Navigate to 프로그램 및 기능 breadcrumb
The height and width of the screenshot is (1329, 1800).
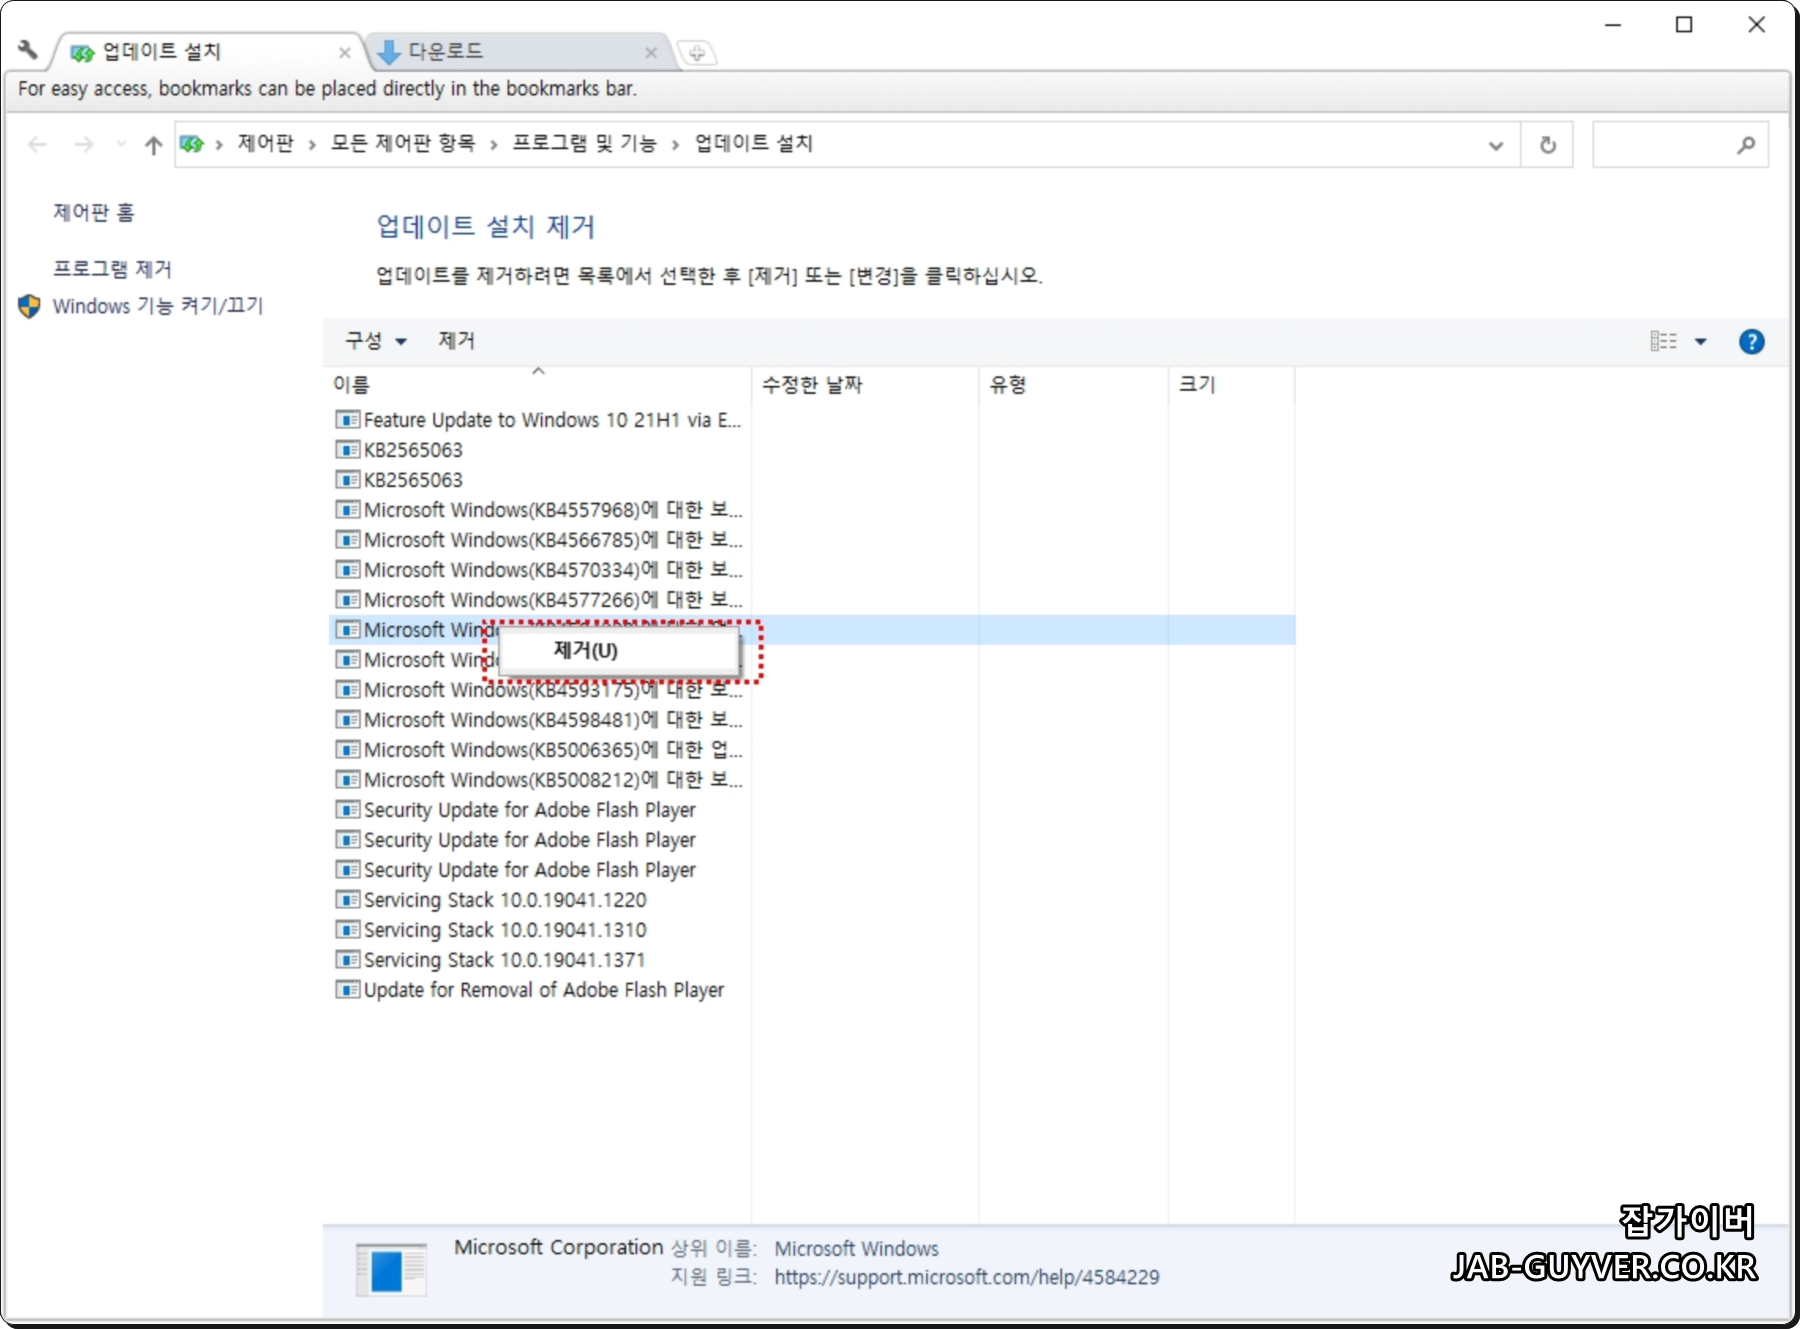[x=584, y=144]
